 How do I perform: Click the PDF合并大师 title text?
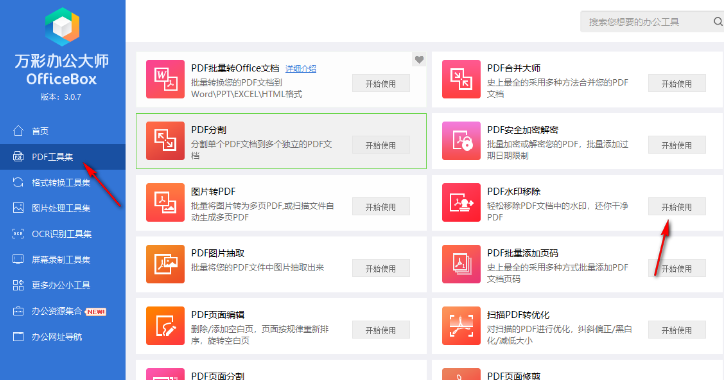514,68
